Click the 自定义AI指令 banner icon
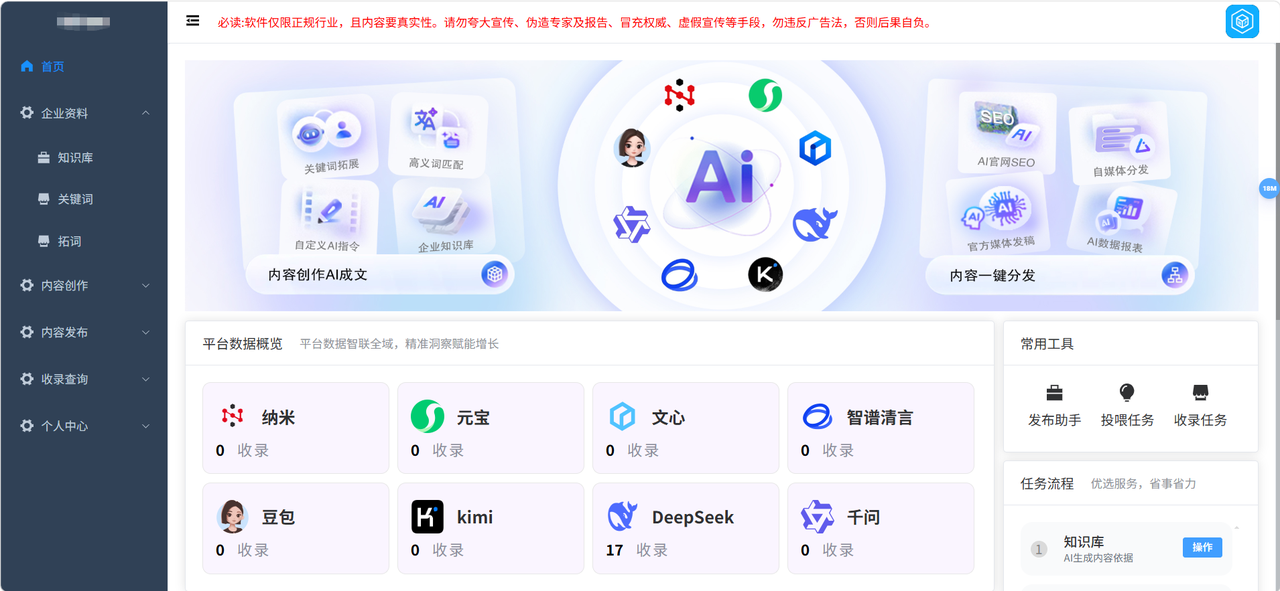Screen dimensions: 1280x591 (x=328, y=217)
